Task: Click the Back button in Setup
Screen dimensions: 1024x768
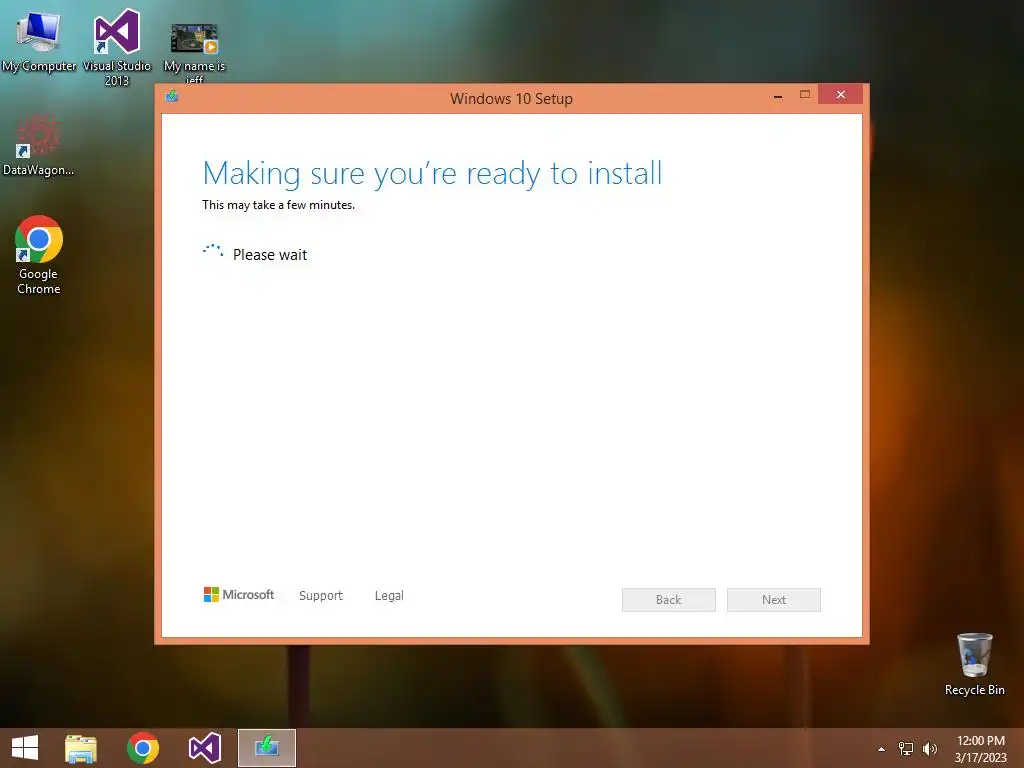Action: click(669, 600)
